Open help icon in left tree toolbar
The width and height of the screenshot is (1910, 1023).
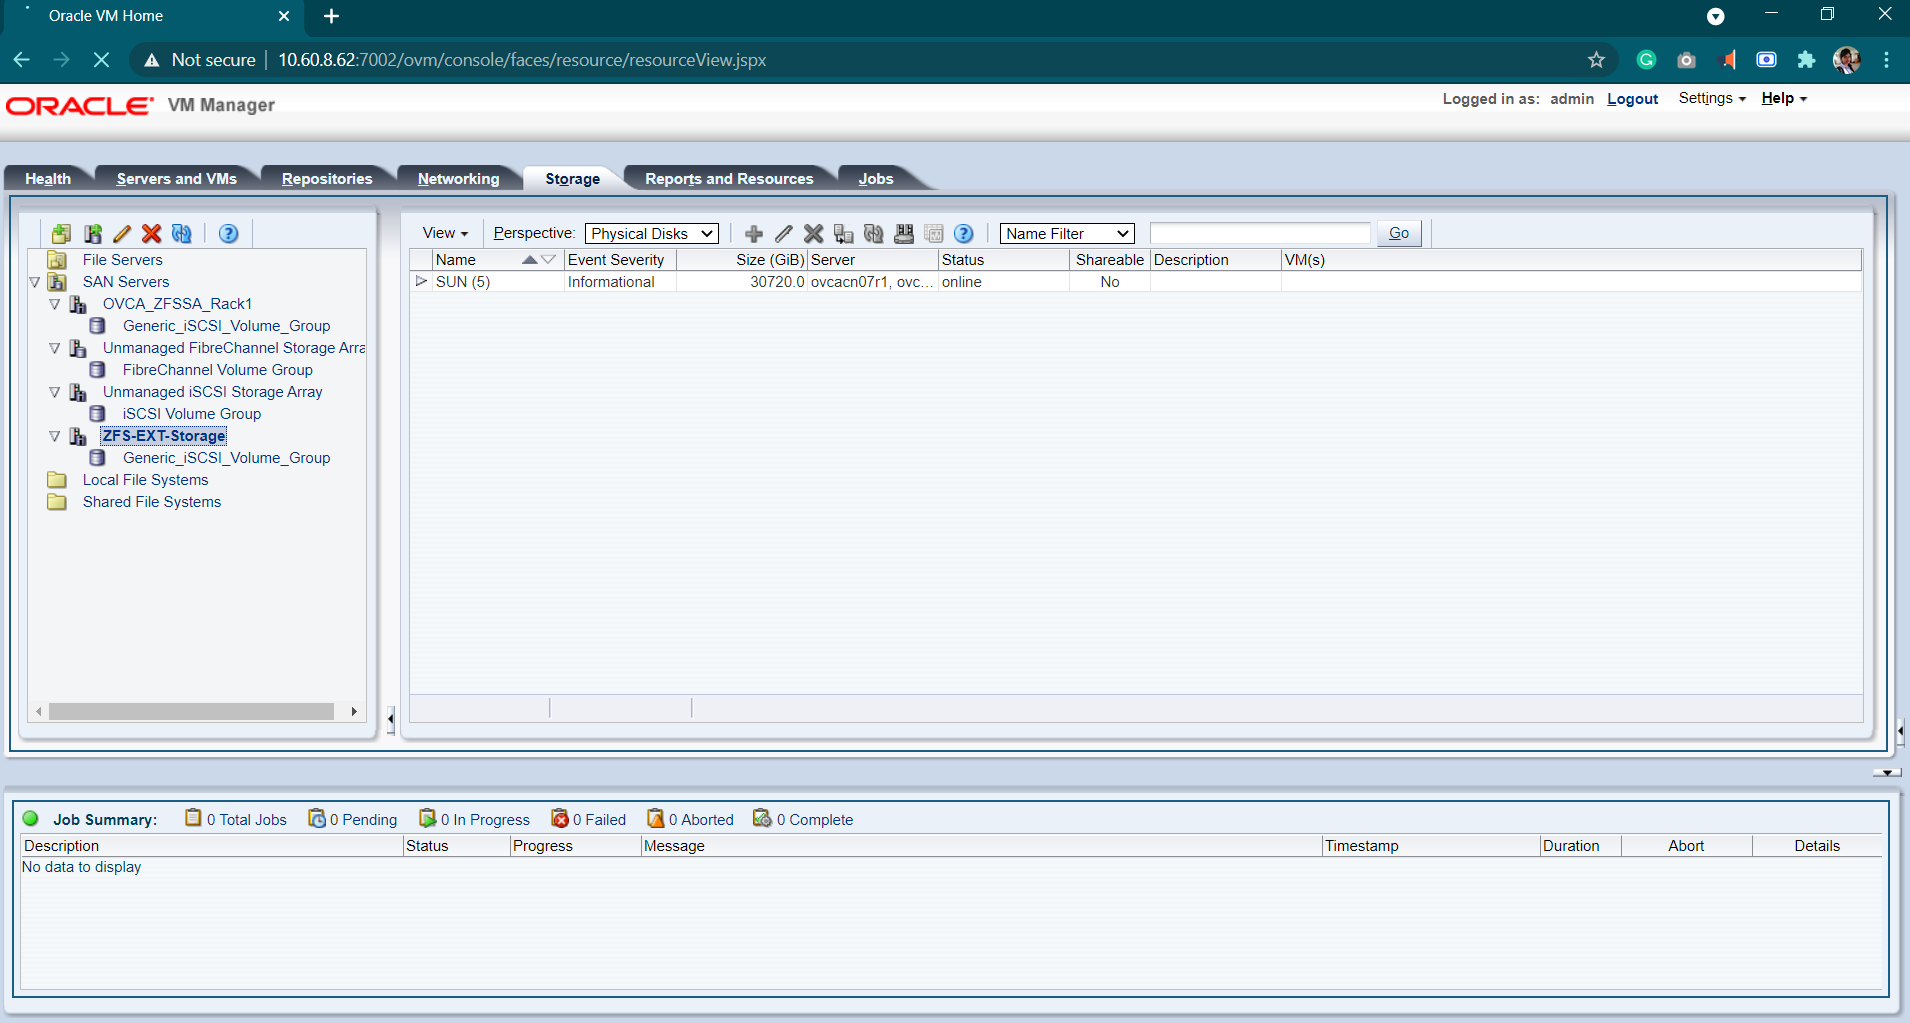pyautogui.click(x=228, y=233)
